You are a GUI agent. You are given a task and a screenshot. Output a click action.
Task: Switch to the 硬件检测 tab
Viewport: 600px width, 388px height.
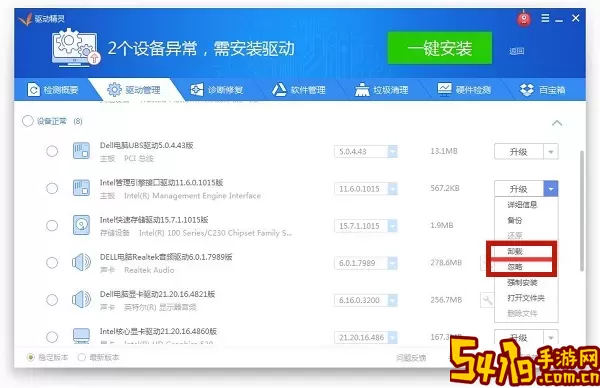coord(464,90)
